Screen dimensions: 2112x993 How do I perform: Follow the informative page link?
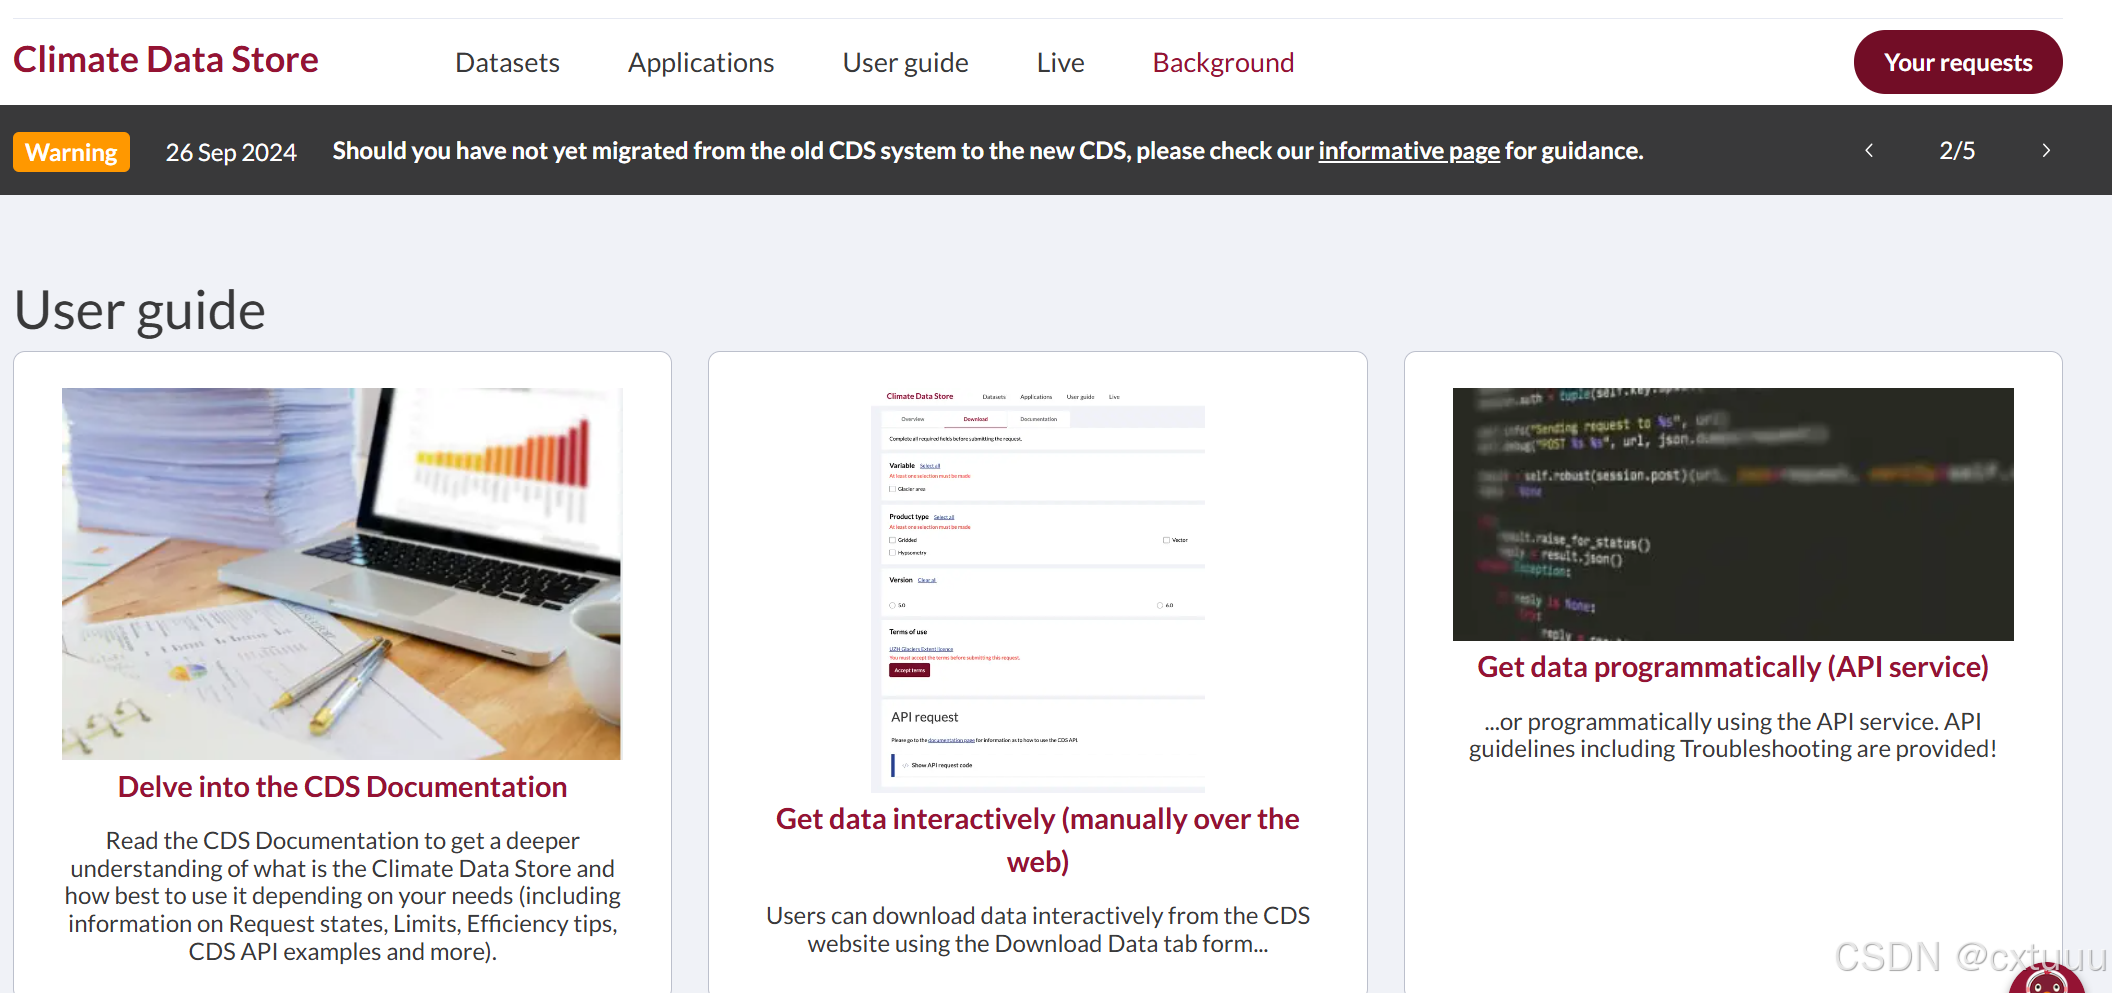coord(1408,151)
